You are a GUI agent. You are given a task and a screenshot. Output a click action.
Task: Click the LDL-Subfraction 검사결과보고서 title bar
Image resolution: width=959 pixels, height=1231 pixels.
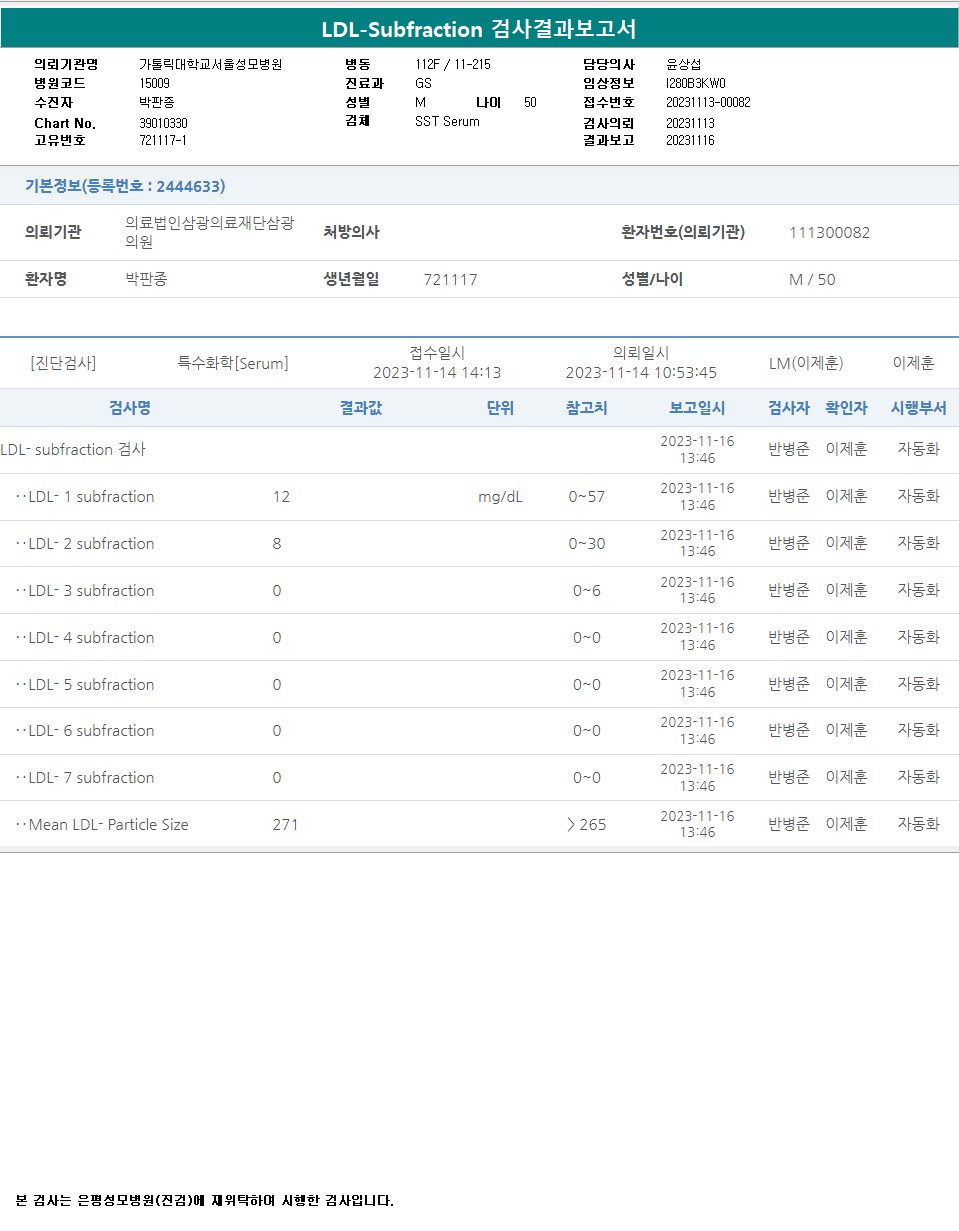tap(479, 29)
